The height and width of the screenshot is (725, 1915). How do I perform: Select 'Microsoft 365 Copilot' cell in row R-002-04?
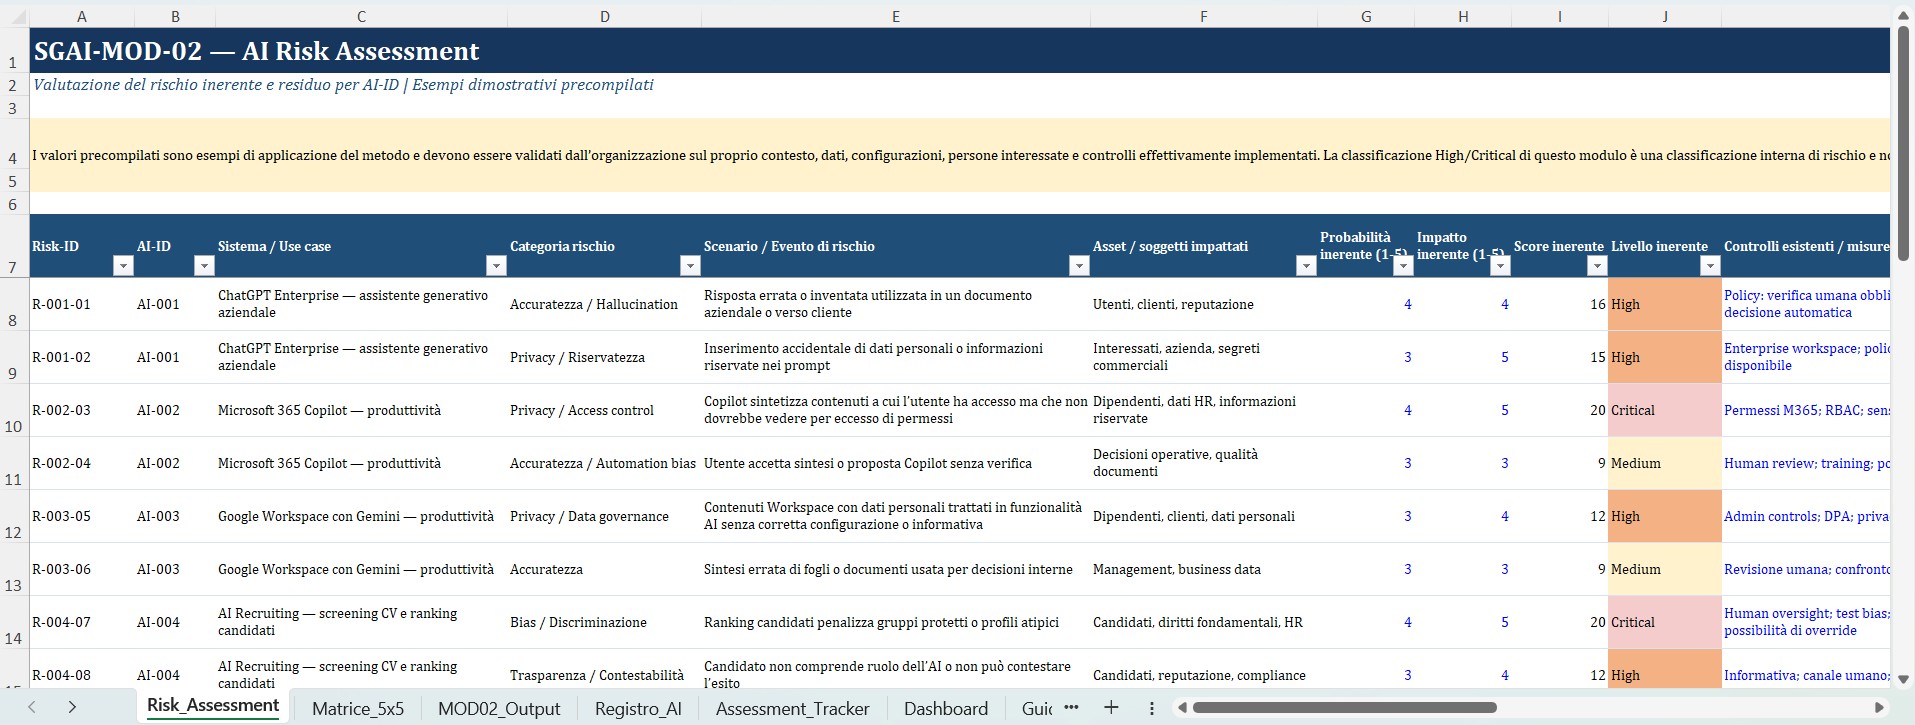[361, 463]
